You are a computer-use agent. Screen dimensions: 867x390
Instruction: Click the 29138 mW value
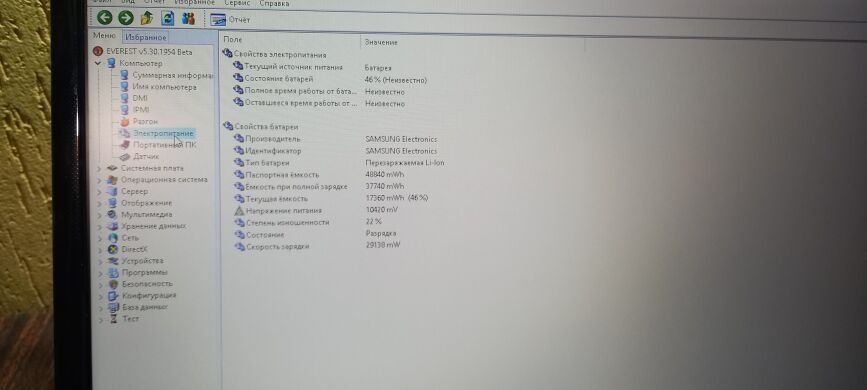(383, 245)
